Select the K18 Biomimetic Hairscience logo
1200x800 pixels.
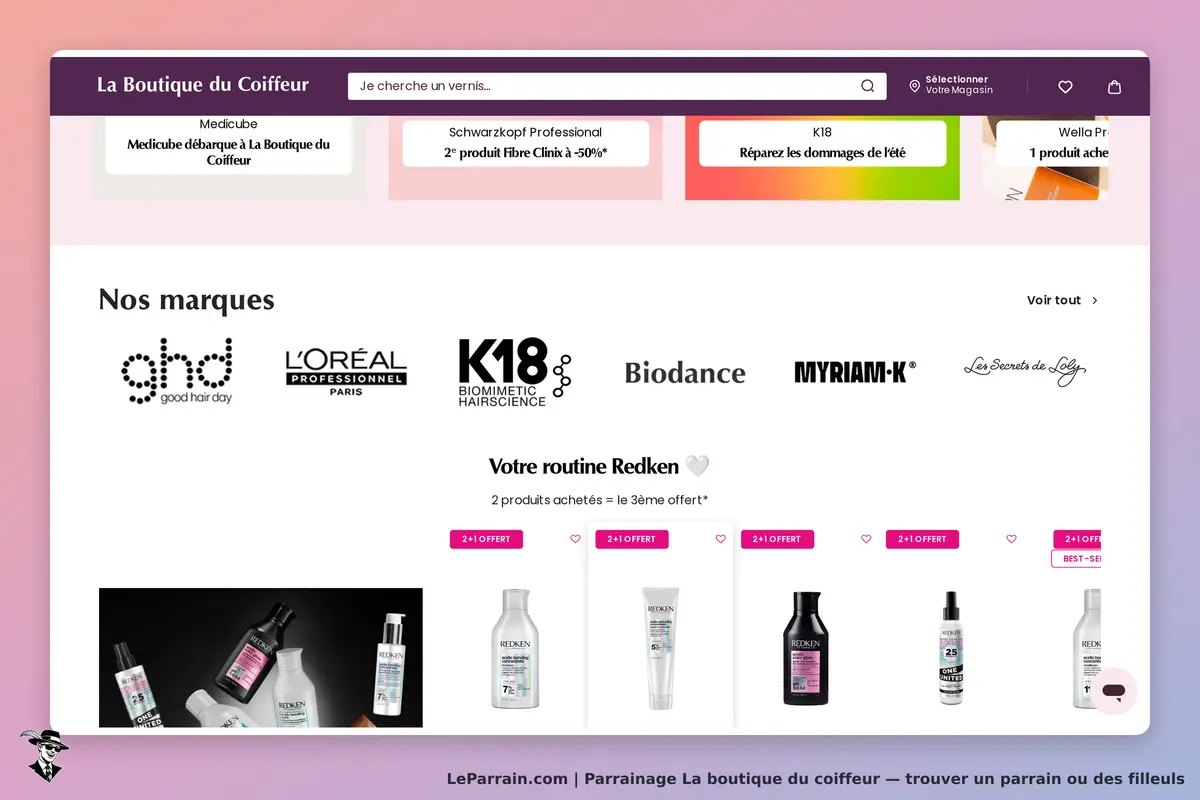pos(515,372)
